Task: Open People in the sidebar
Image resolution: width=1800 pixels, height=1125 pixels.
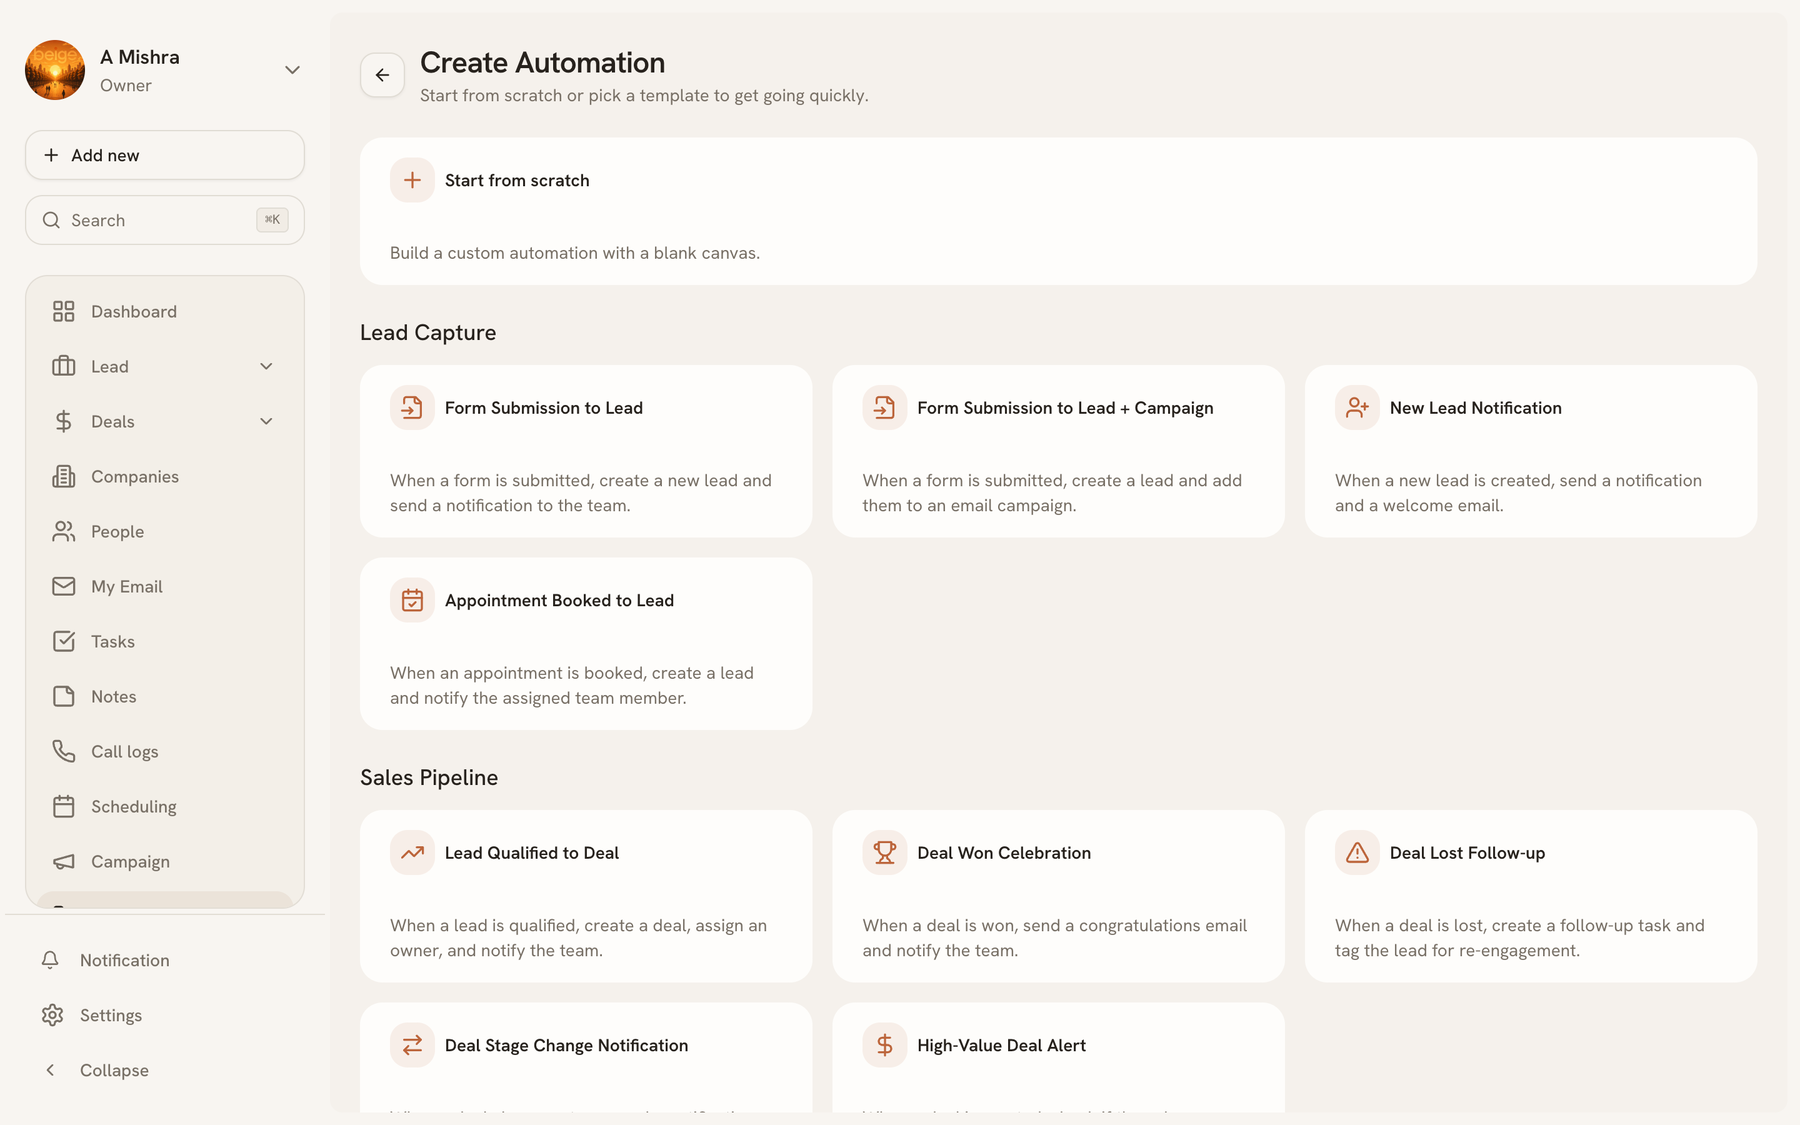Action: [165, 531]
